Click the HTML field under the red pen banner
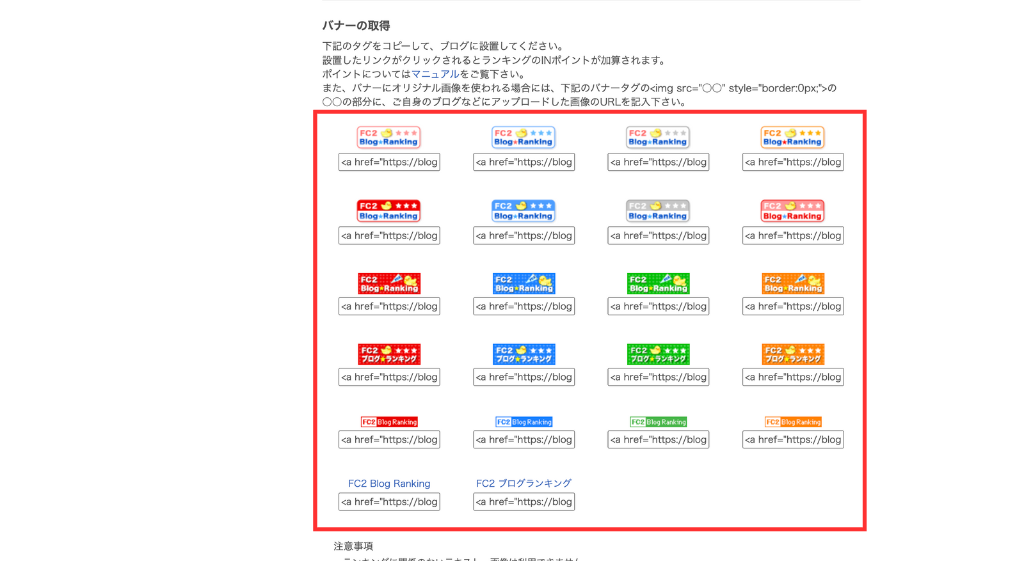 tap(389, 306)
